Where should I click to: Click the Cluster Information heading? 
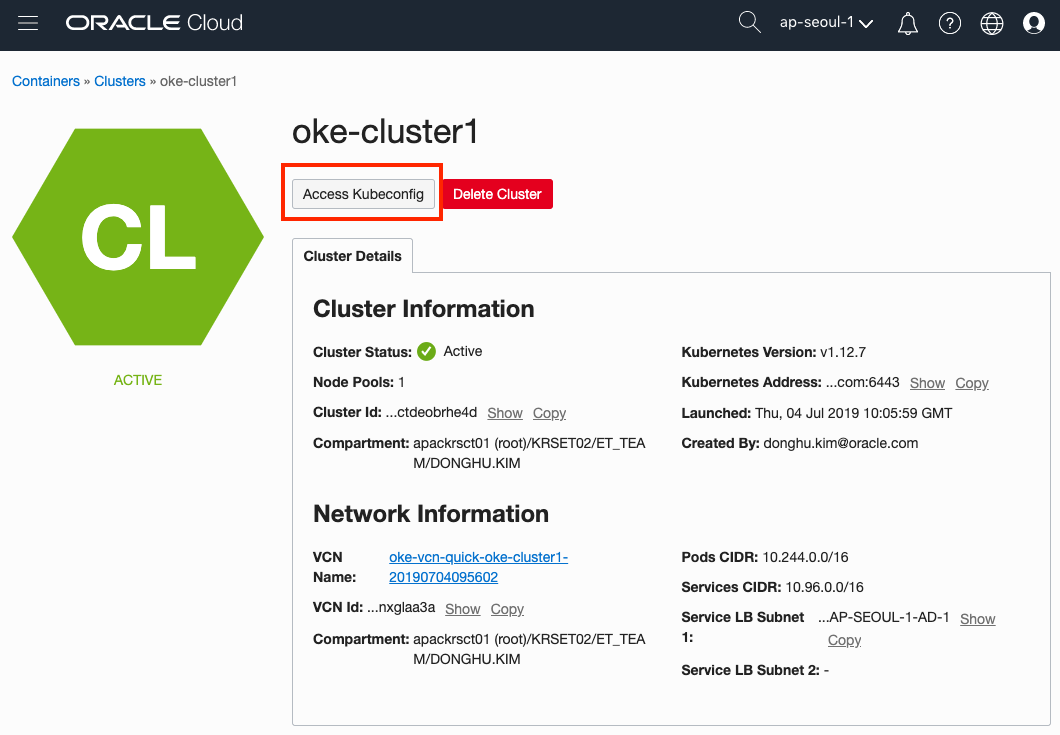click(x=424, y=309)
